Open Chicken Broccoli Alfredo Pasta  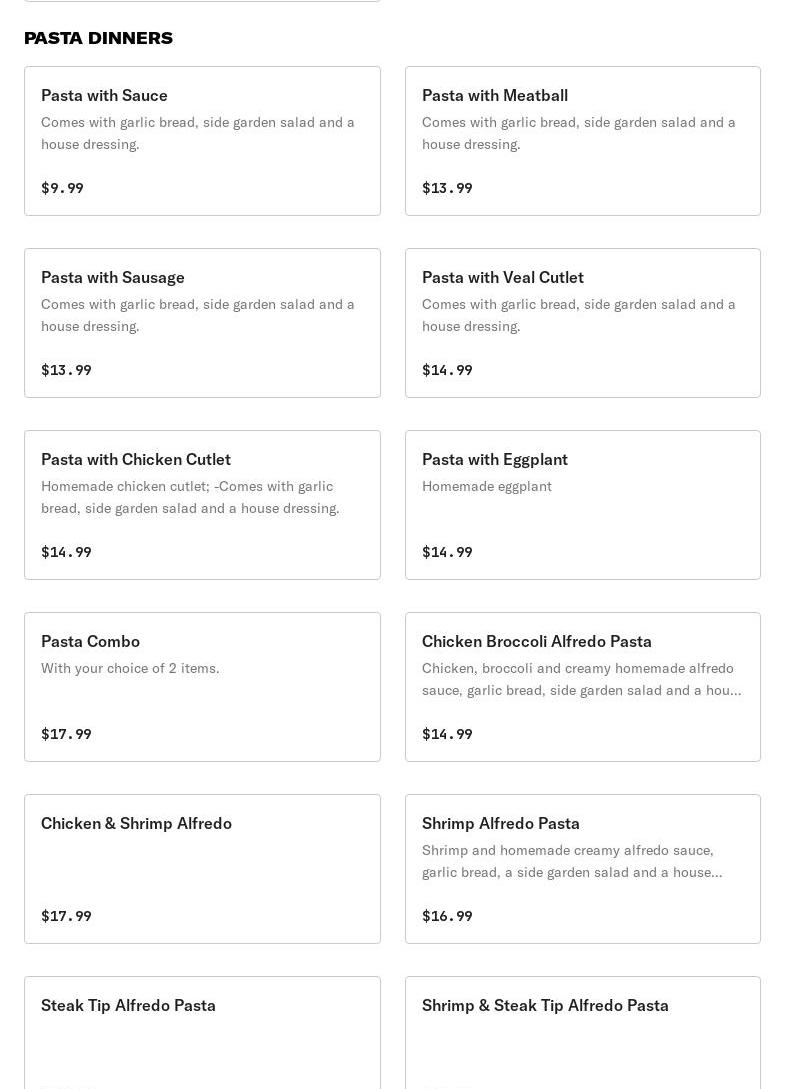point(583,687)
